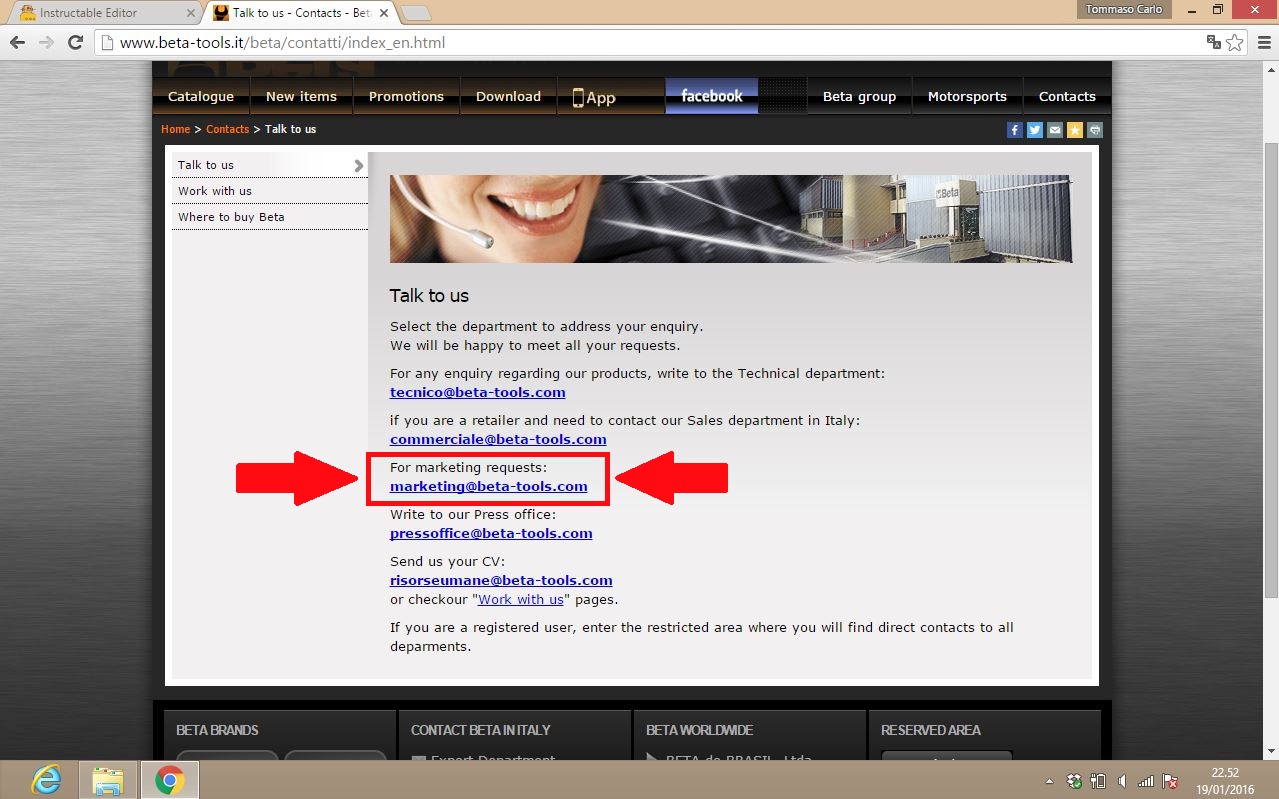This screenshot has height=799, width=1279.
Task: Close the Talk to us tab
Action: pyautogui.click(x=384, y=13)
